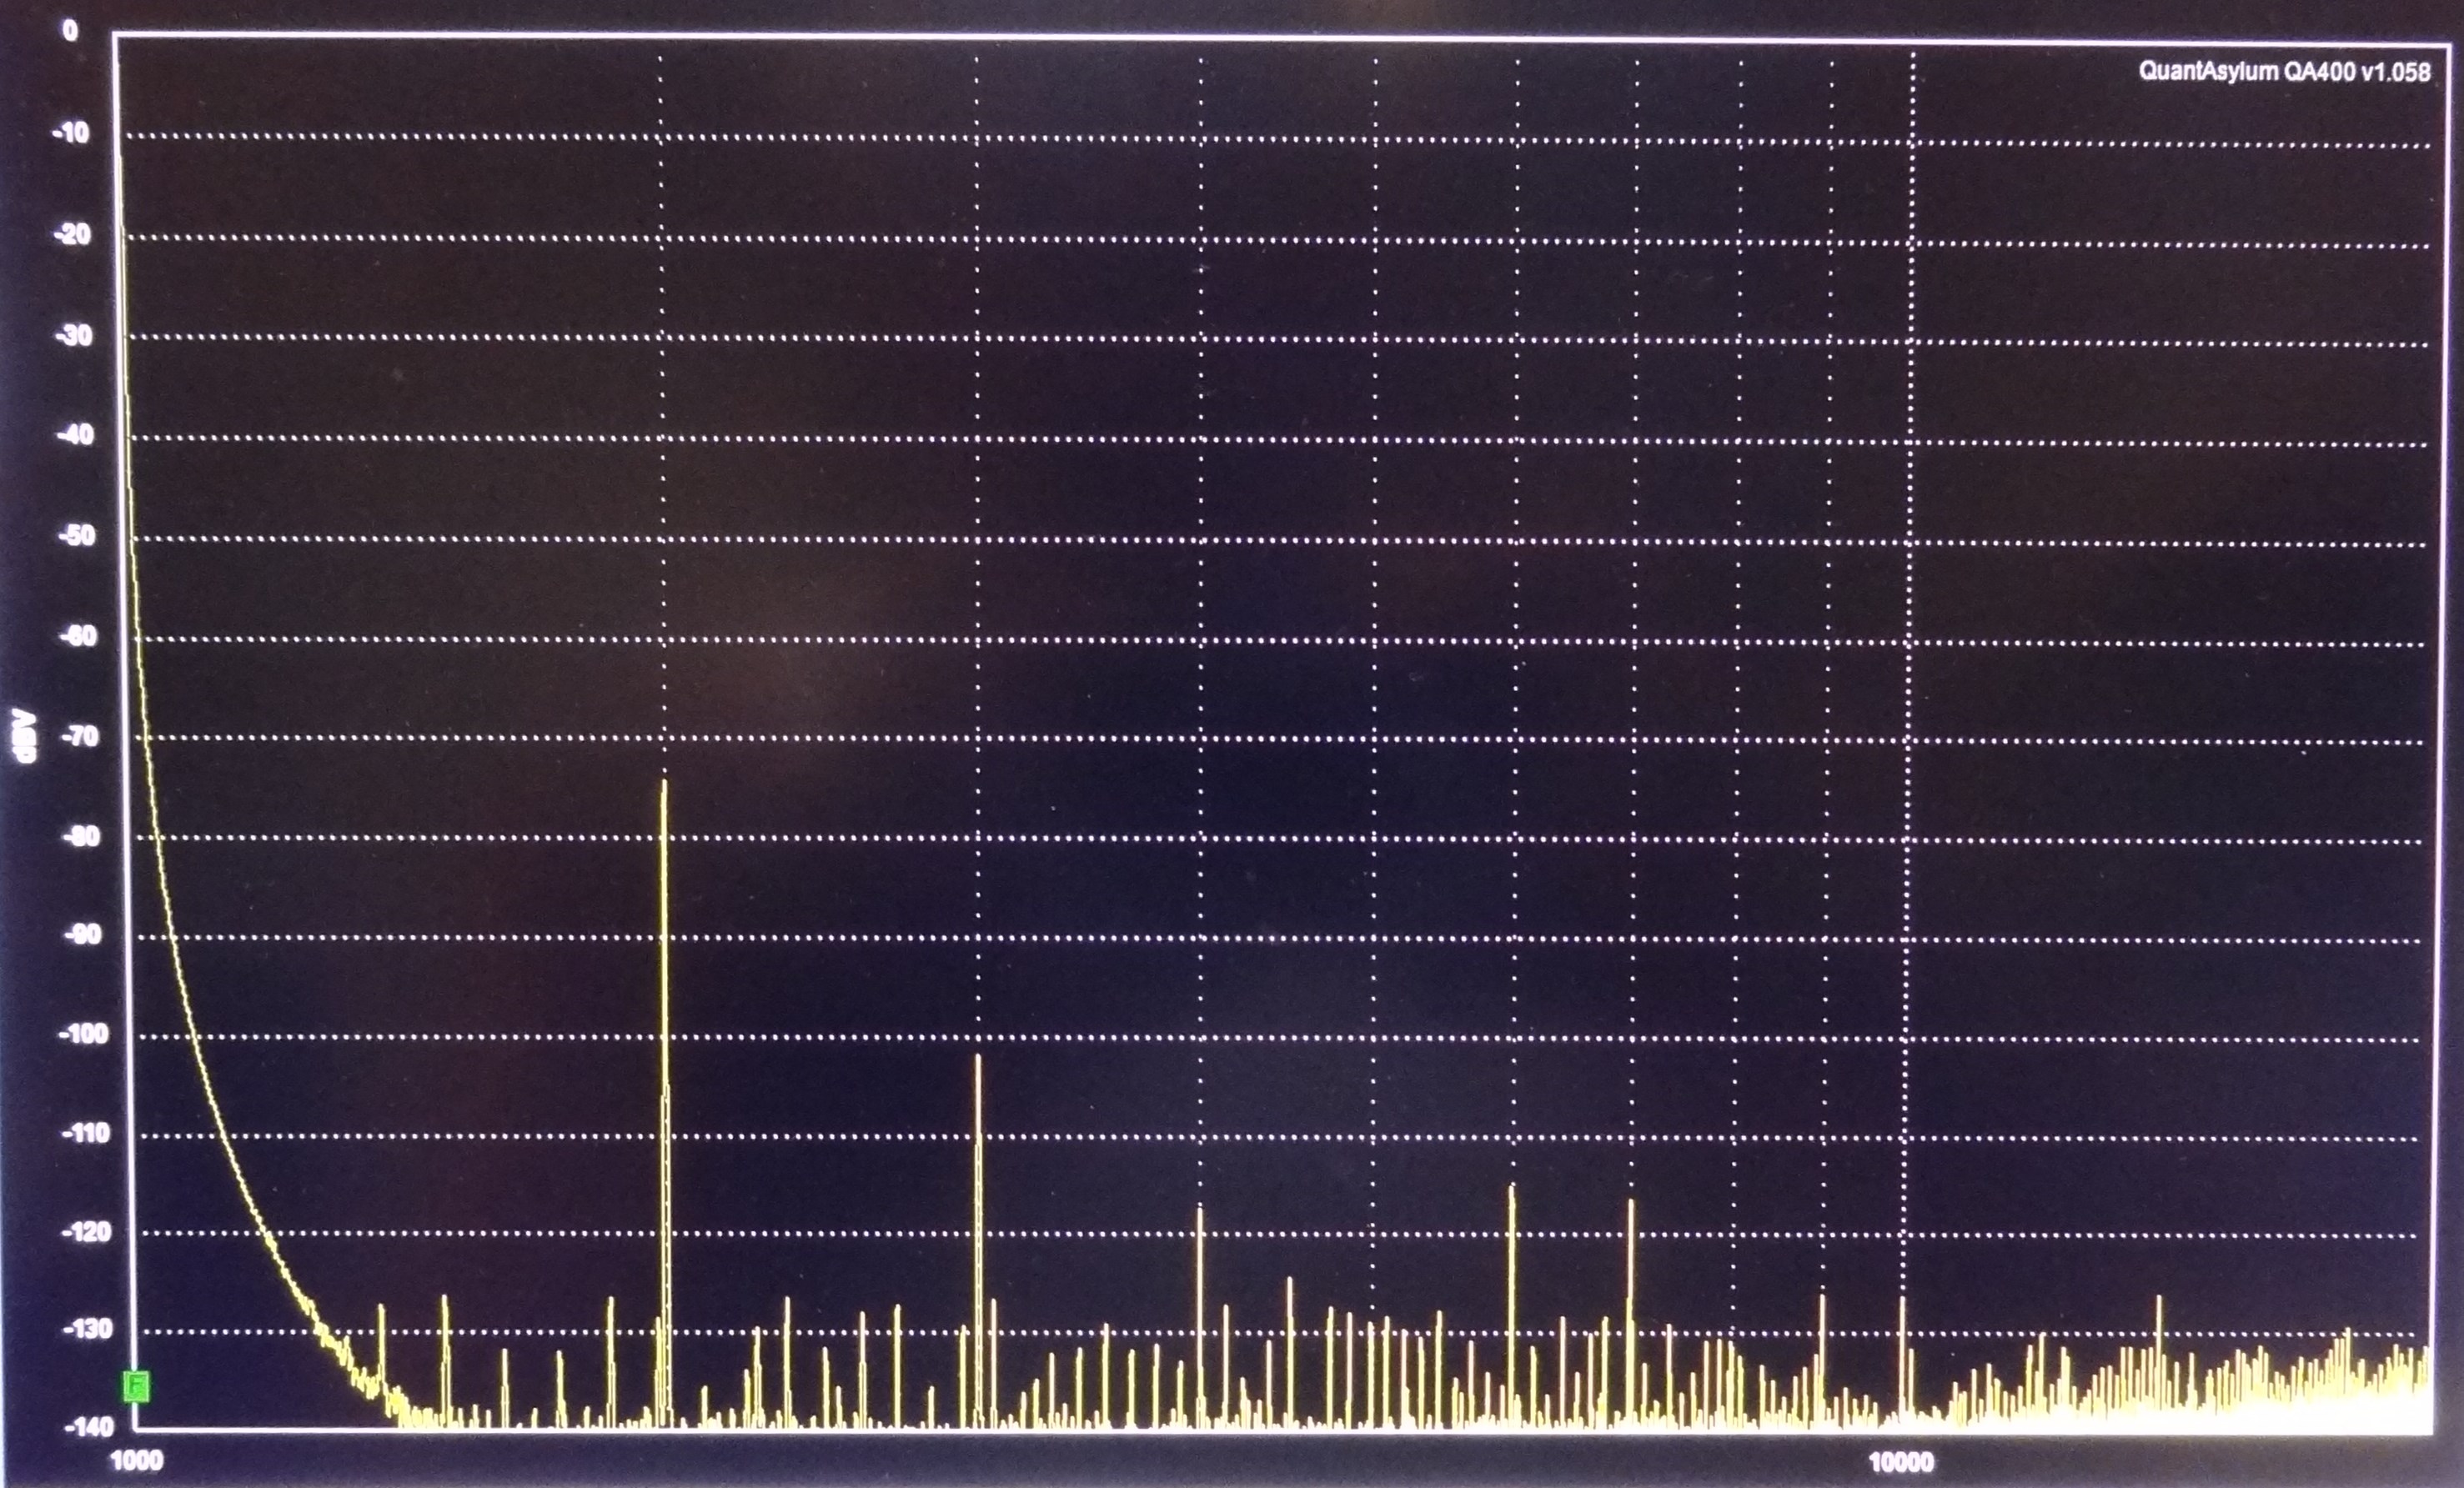The height and width of the screenshot is (1488, 2464).
Task: Select the -110 Y-axis label
Action: (86, 1133)
